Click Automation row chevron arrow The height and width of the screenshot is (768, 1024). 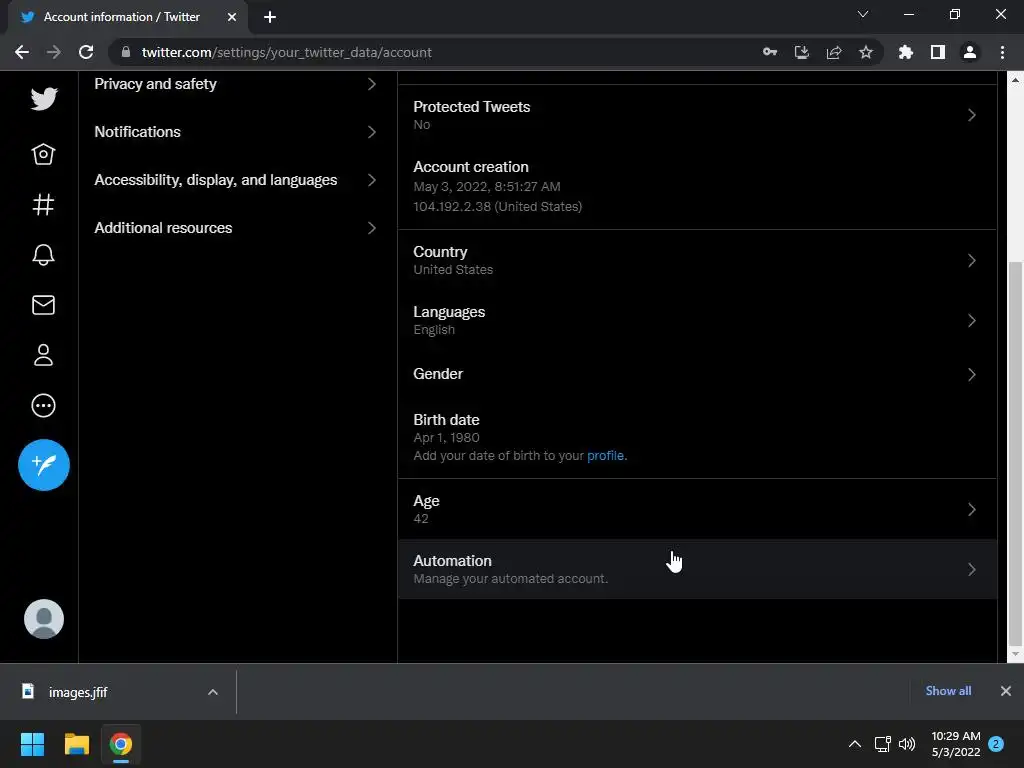point(972,569)
